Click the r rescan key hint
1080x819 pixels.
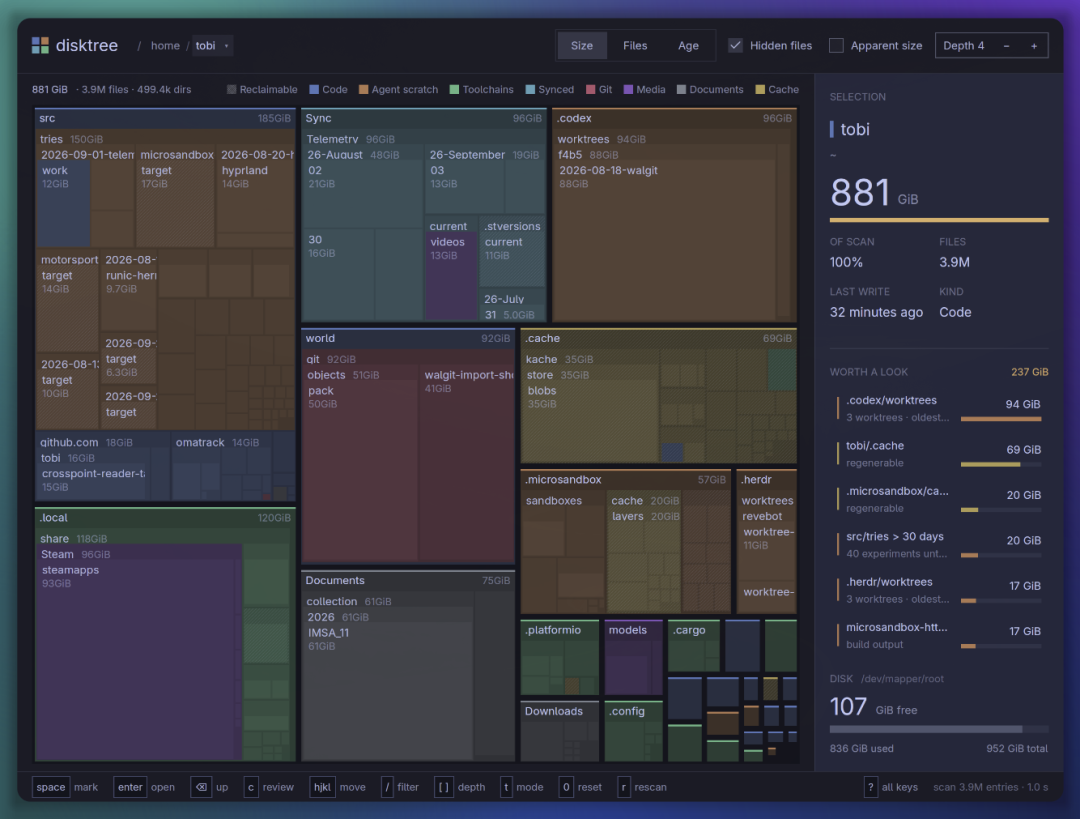pos(642,787)
